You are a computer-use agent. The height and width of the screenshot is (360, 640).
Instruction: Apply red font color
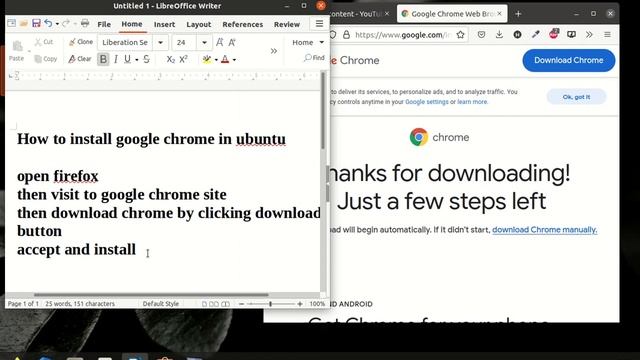(225, 60)
